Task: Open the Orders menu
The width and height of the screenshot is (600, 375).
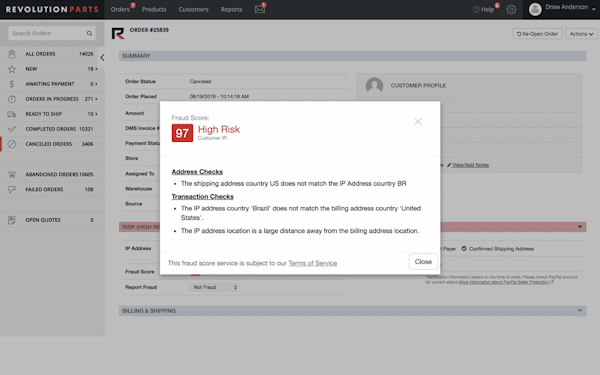Action: point(120,9)
